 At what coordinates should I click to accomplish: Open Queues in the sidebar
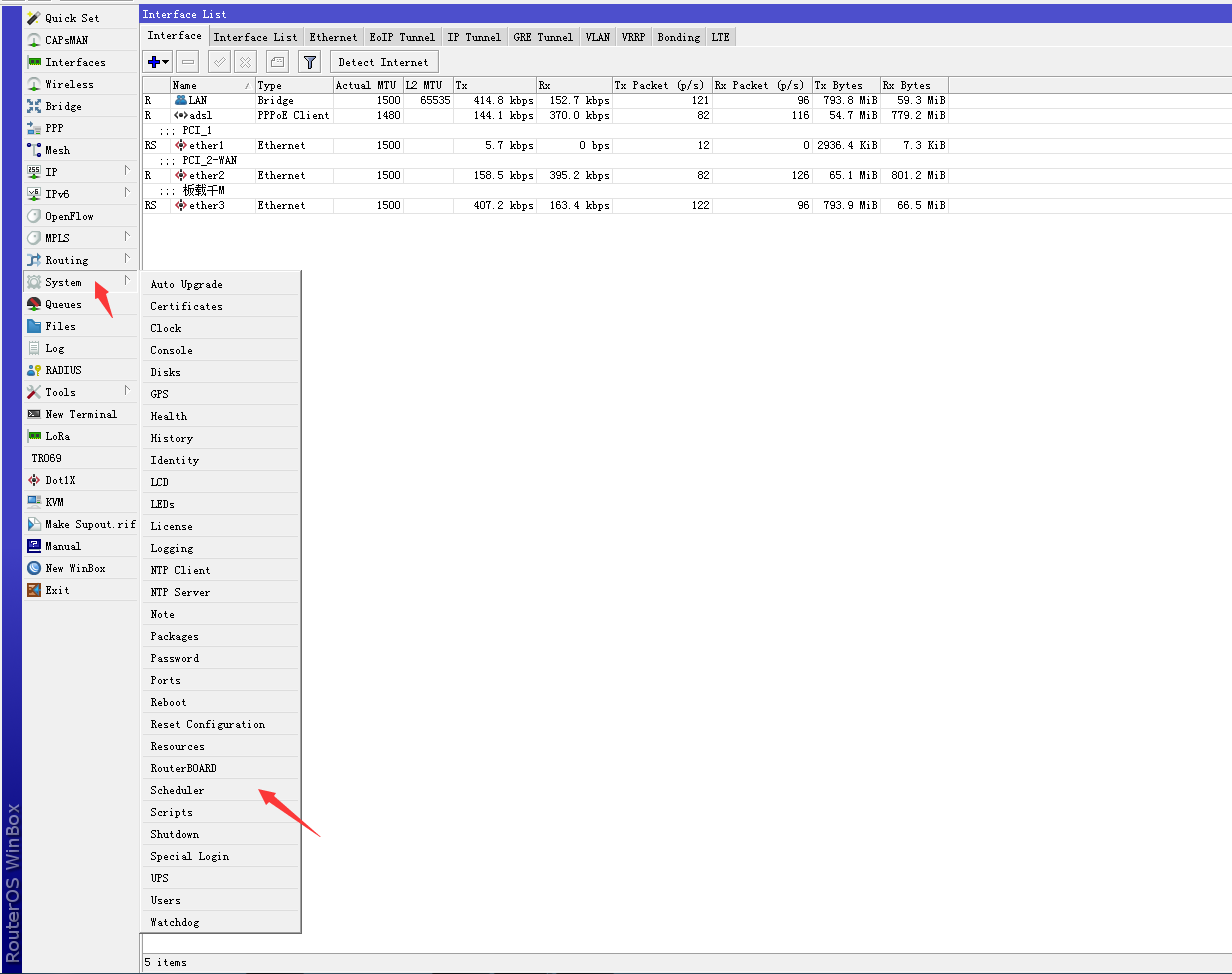point(80,304)
